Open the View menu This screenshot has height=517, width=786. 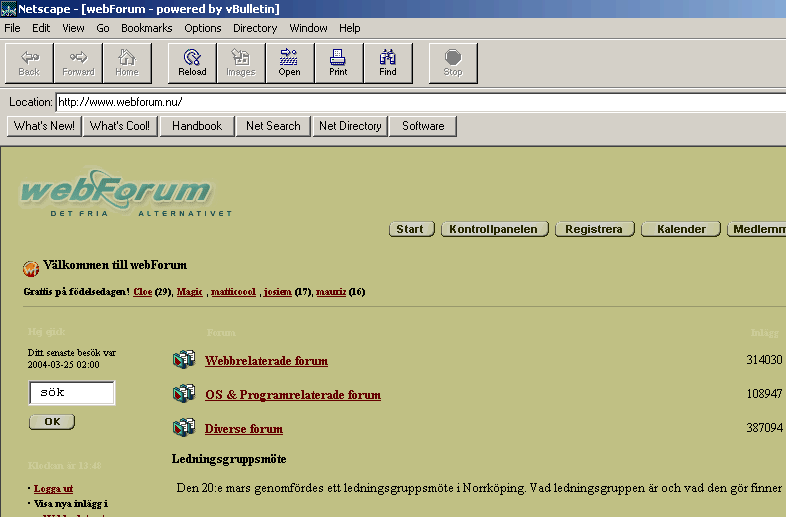tap(73, 28)
